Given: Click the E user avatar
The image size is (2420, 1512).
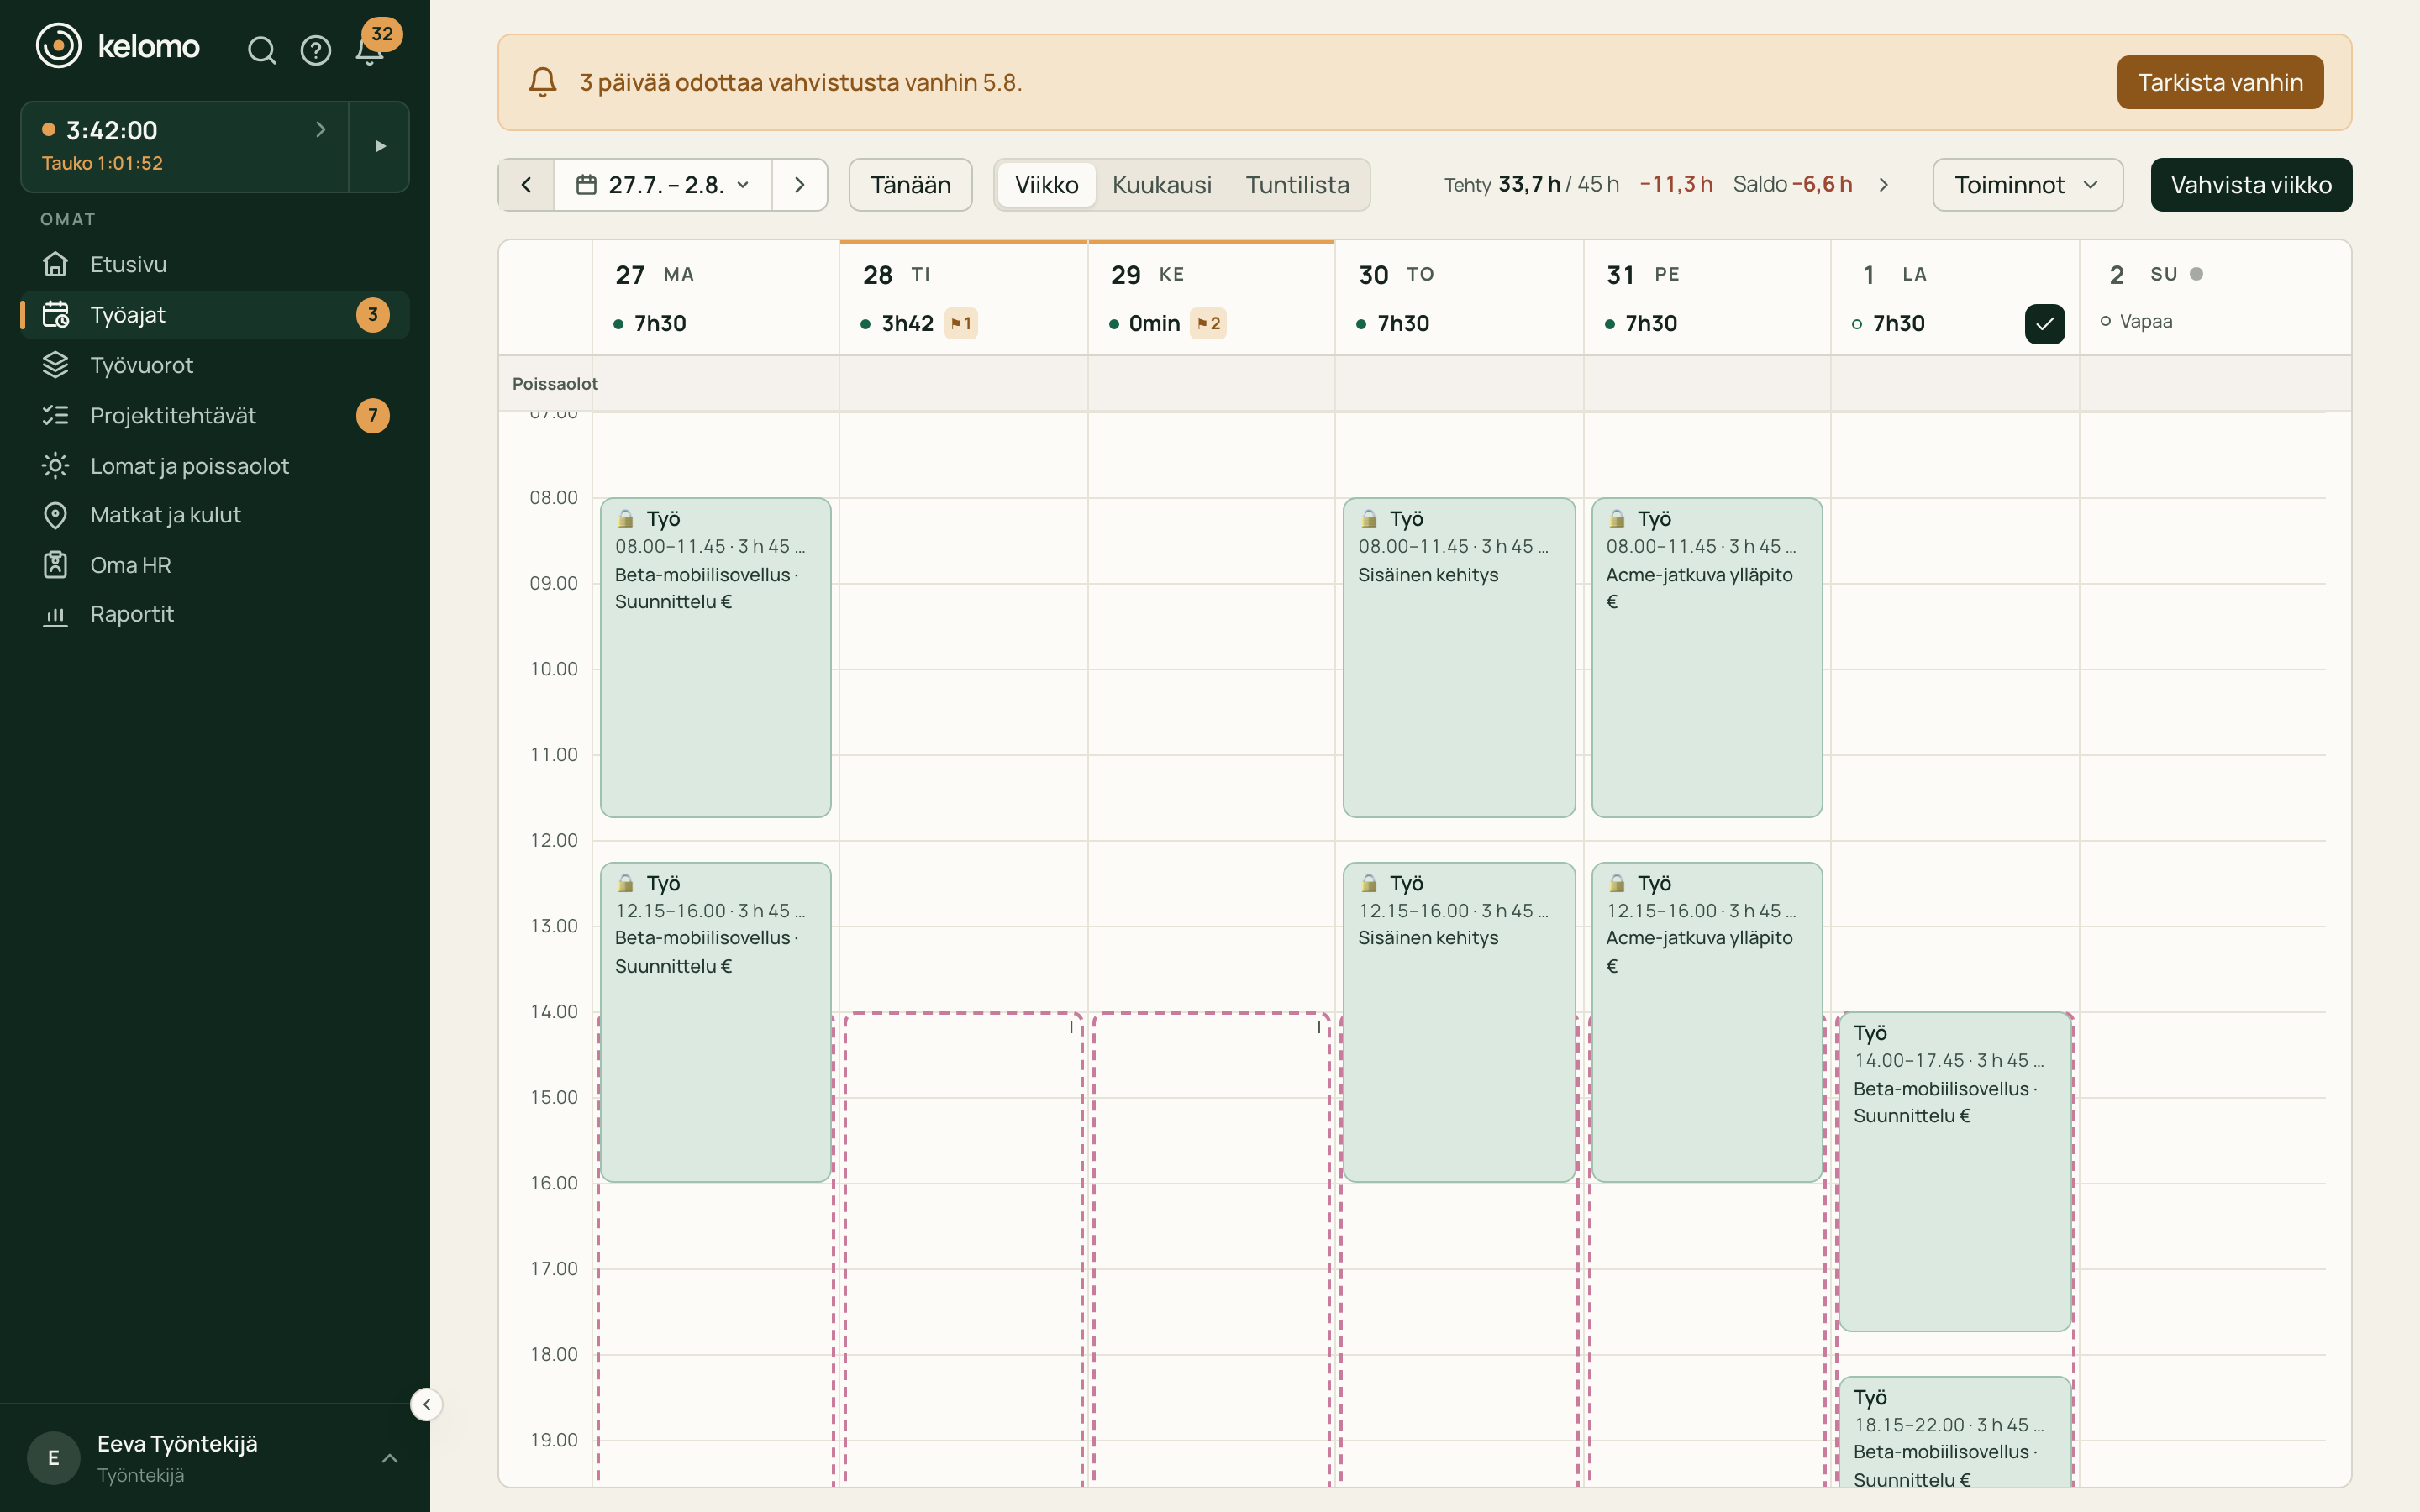Looking at the screenshot, I should (53, 1458).
